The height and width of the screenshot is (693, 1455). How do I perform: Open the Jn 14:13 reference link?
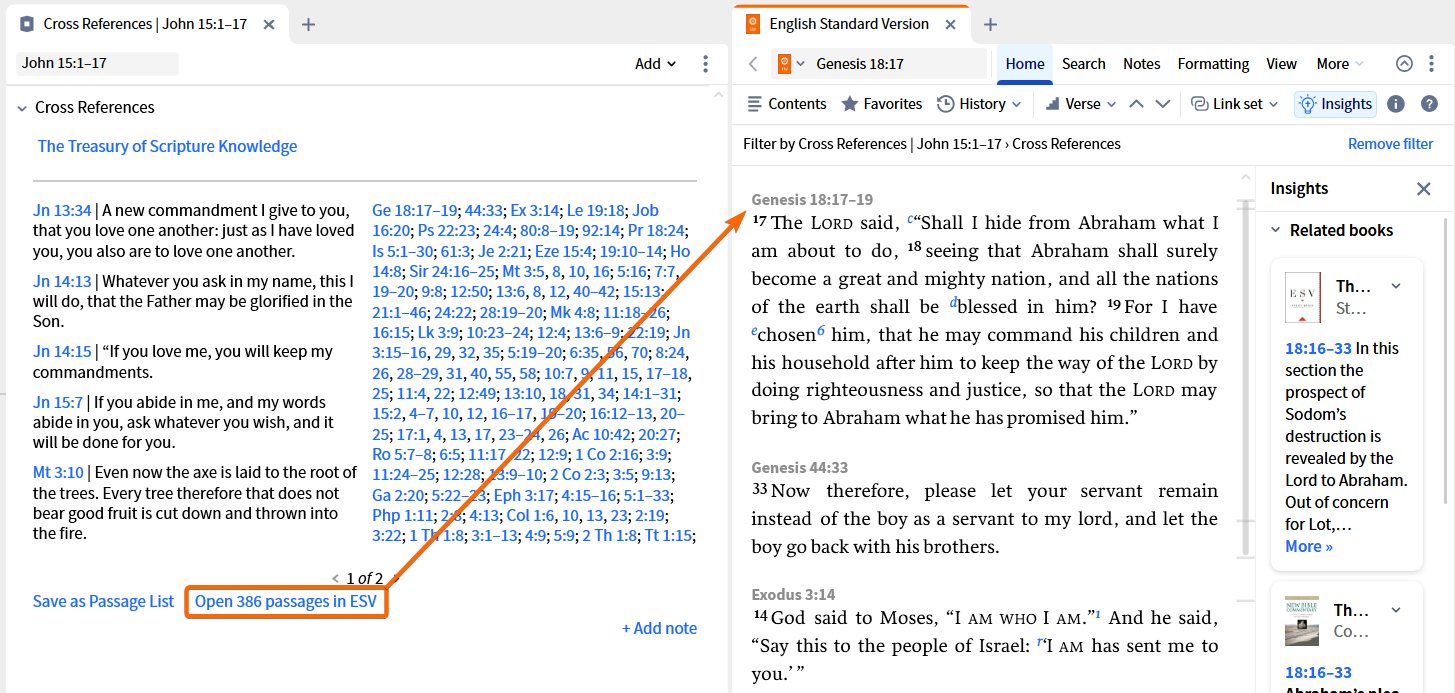click(x=62, y=281)
